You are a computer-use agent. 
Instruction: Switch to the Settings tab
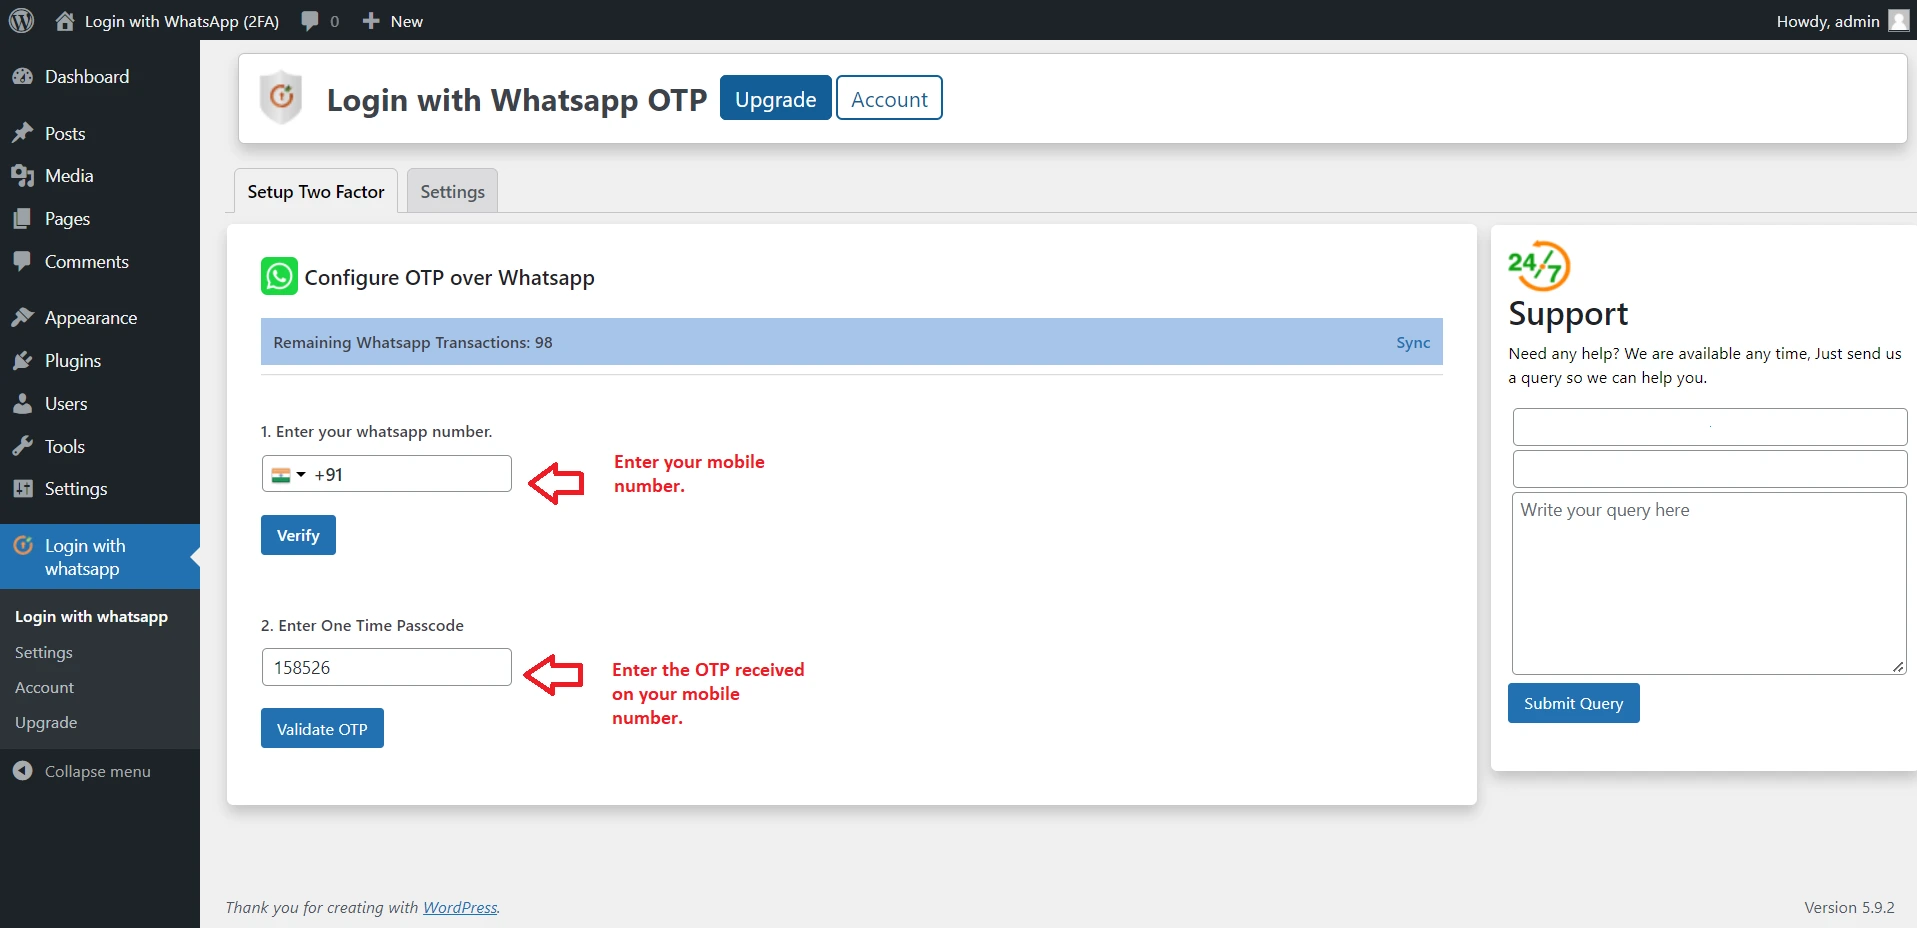(452, 191)
